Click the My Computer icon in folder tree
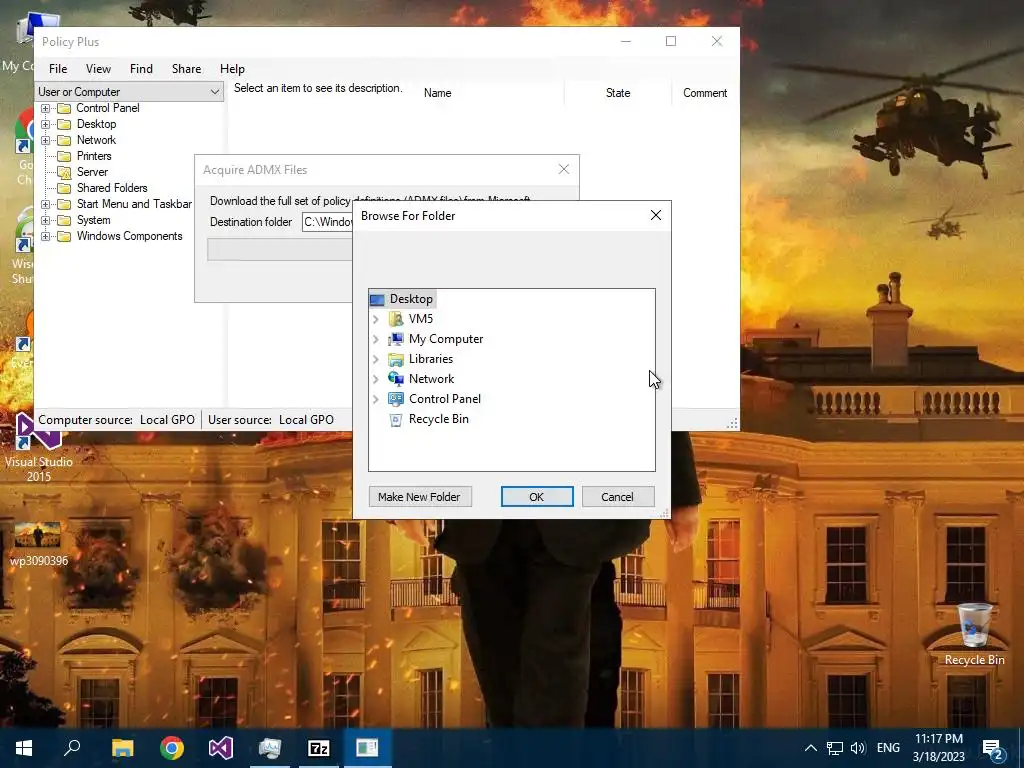Screen dimensions: 1024x768 pyautogui.click(x=396, y=339)
